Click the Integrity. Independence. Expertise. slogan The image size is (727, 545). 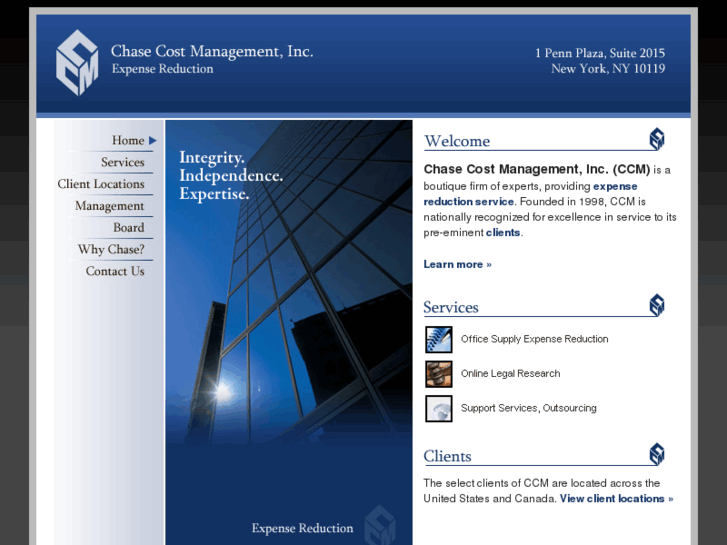(x=231, y=175)
